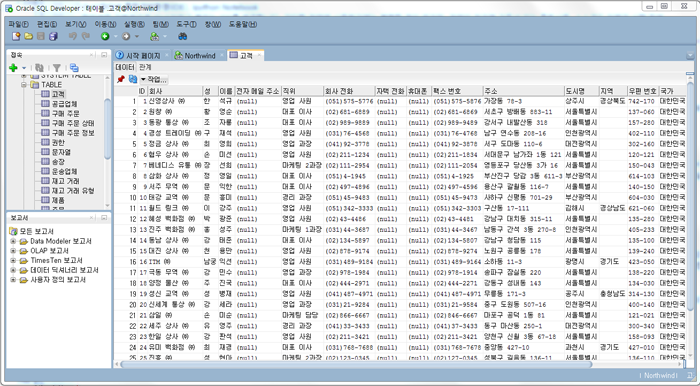This screenshot has height=386, width=700.
Task: Switch to the Northwind tab
Action: (200, 55)
